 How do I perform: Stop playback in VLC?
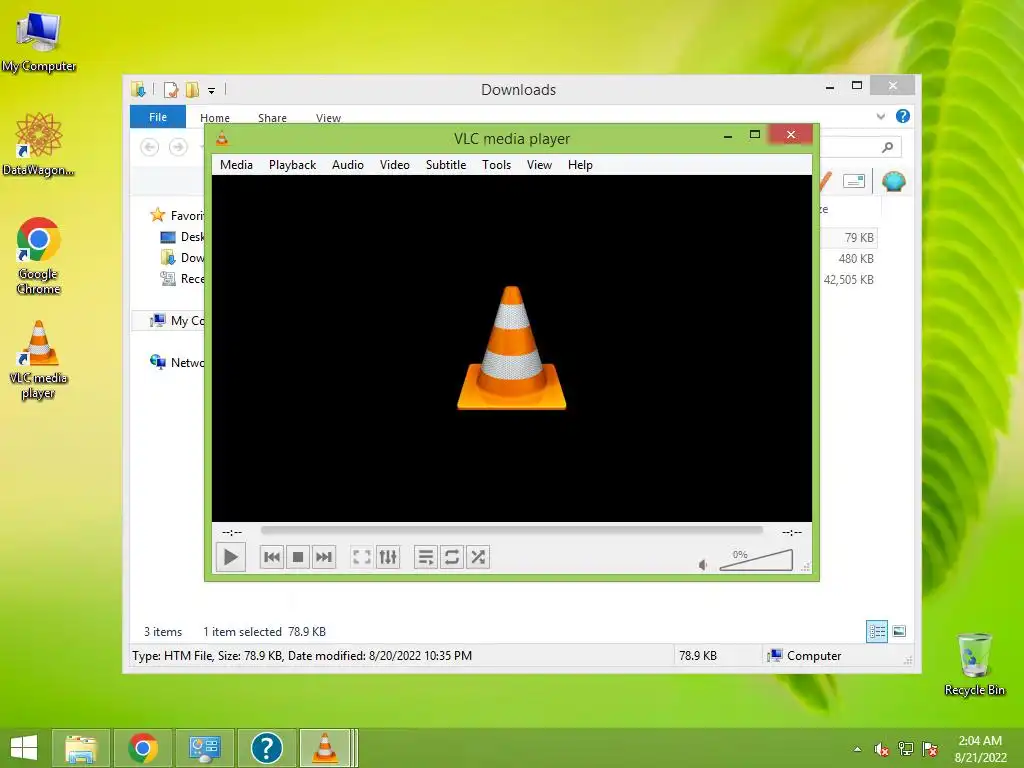pyautogui.click(x=298, y=557)
